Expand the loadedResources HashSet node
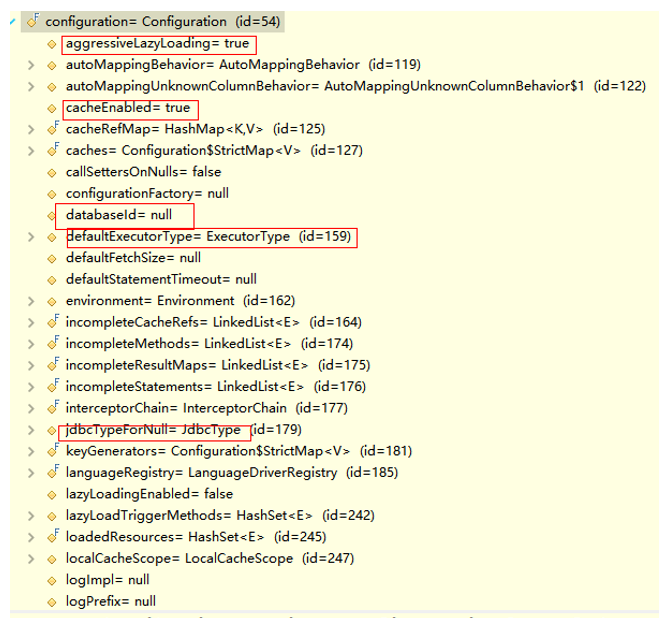This screenshot has height=618, width=659. 31,537
